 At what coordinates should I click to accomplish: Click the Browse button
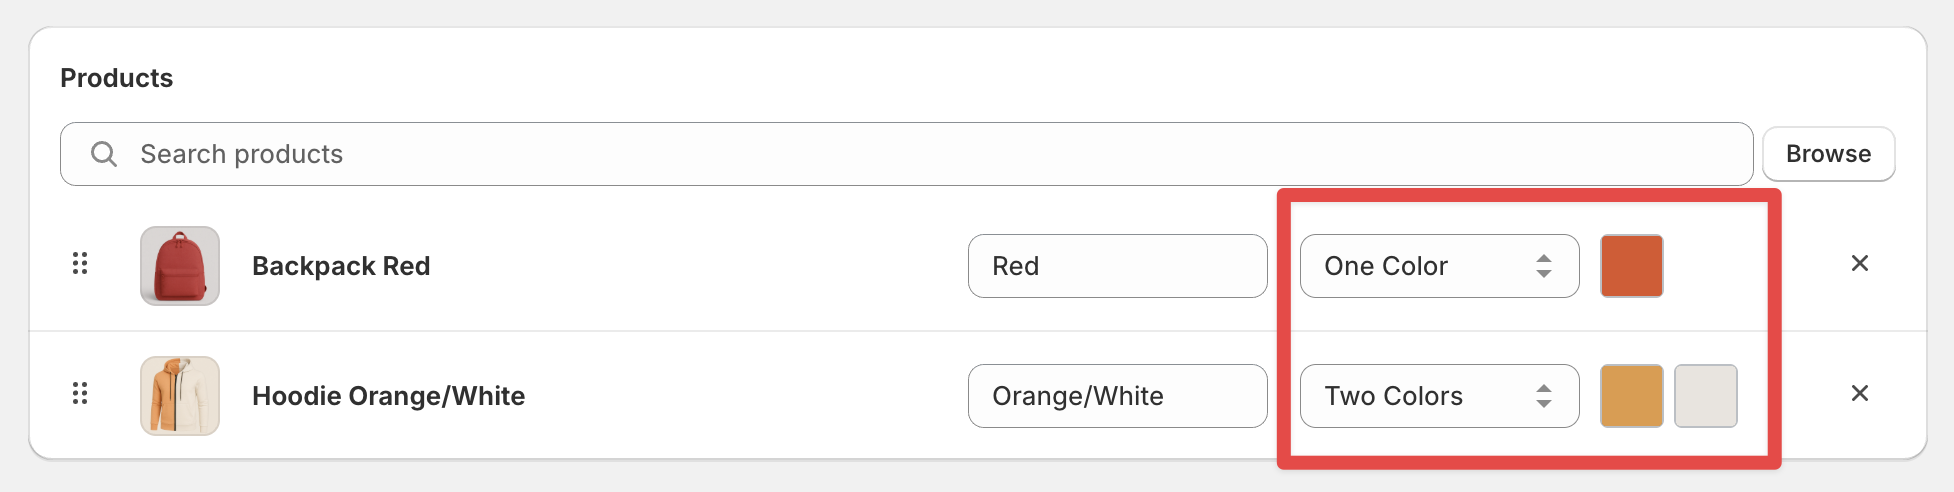click(x=1828, y=154)
